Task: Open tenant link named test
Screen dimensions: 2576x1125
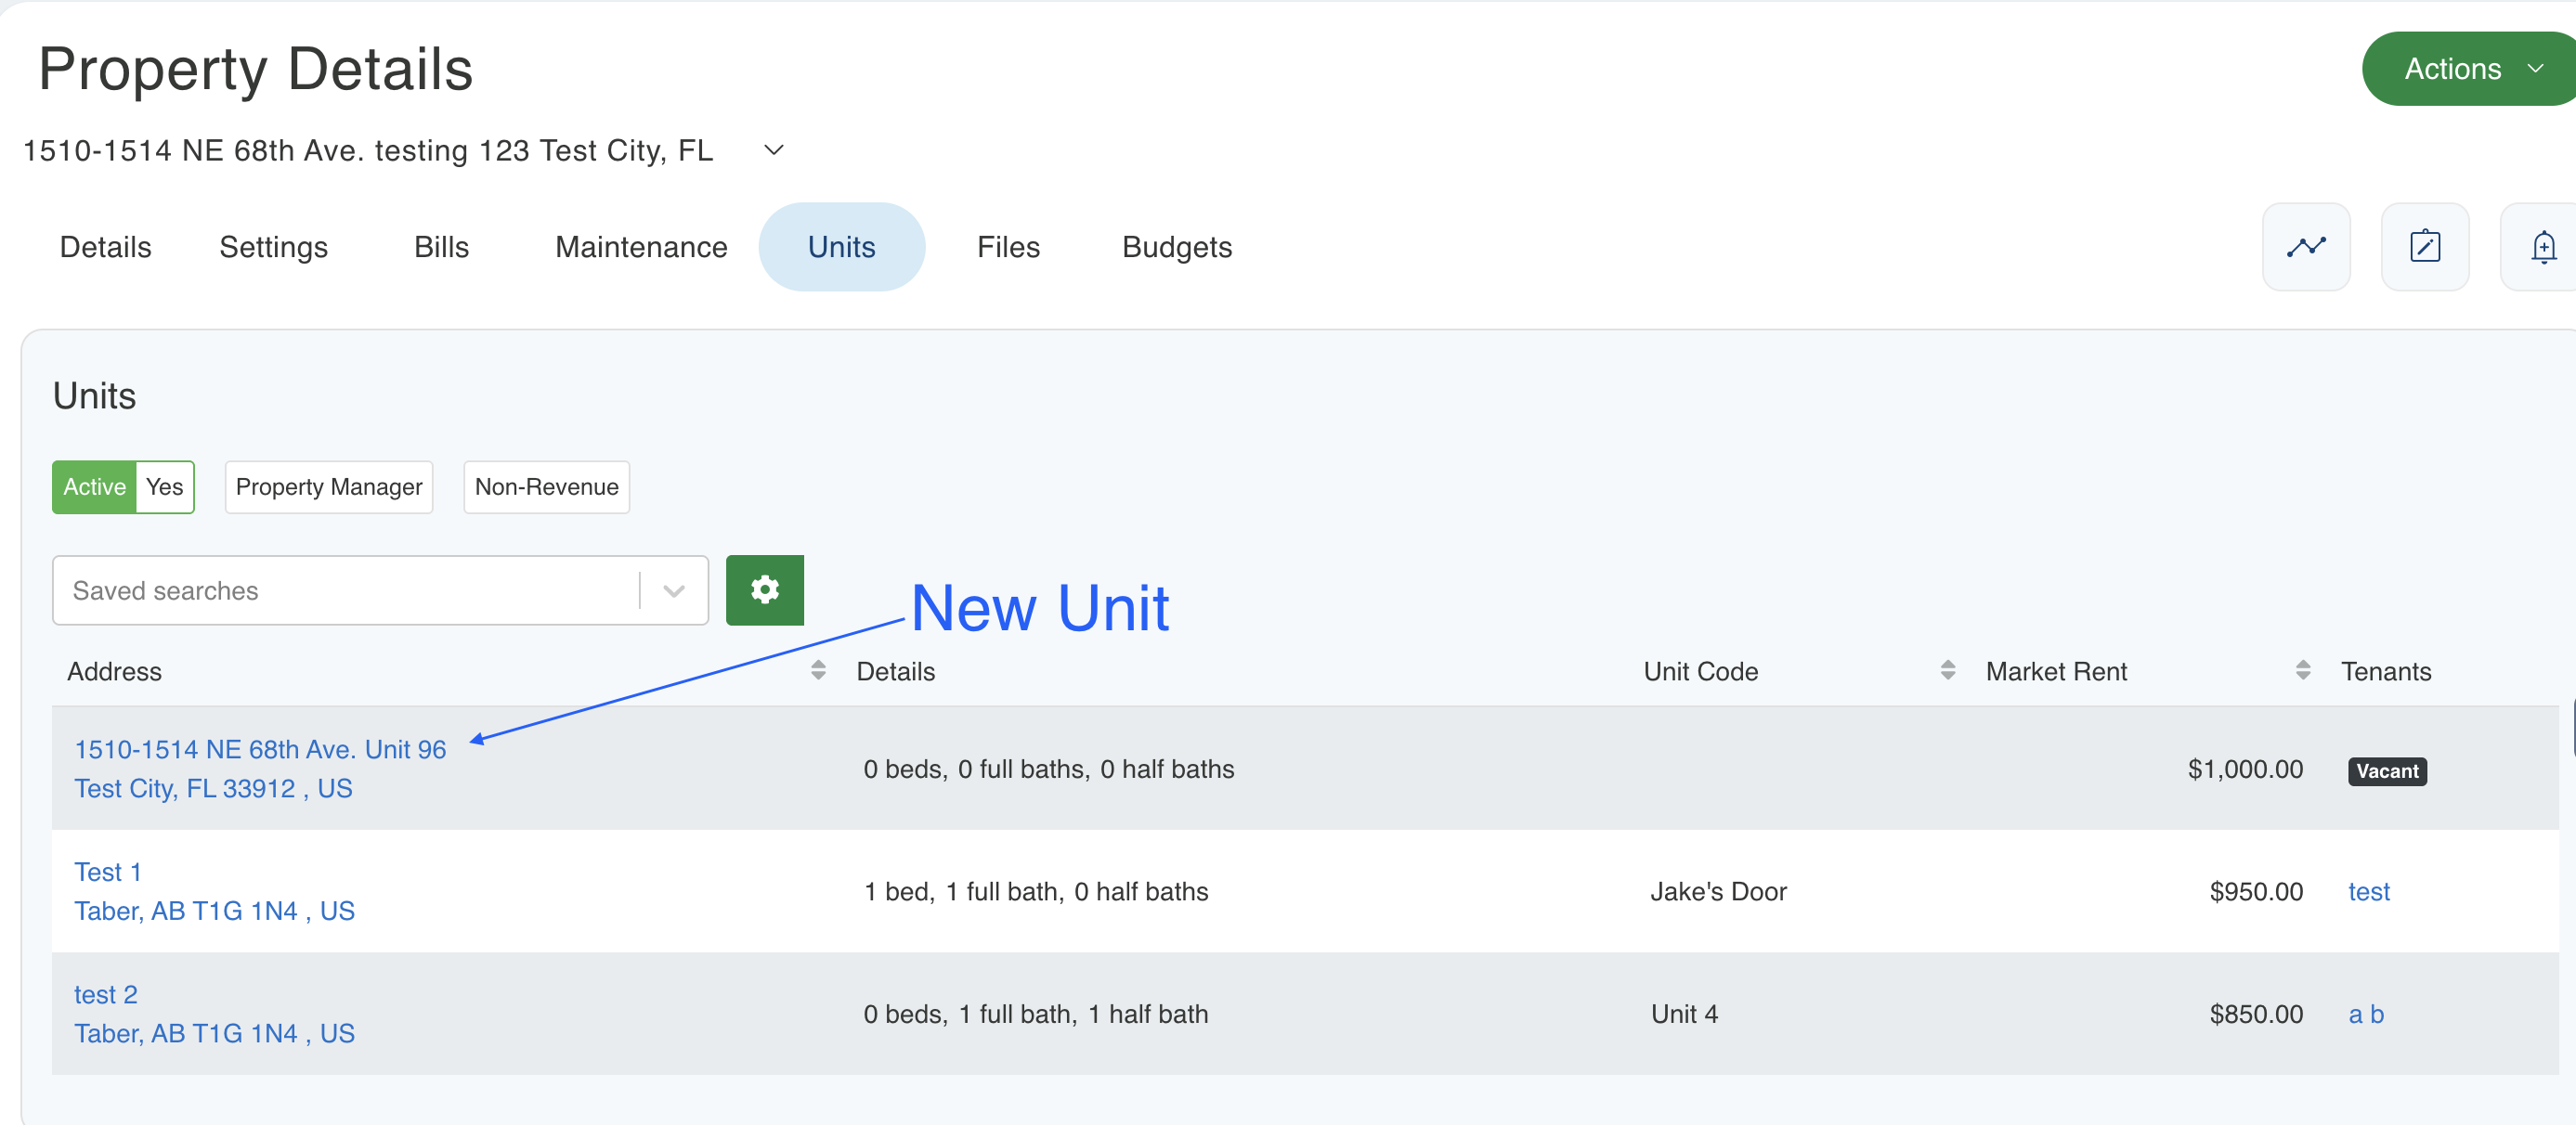Action: coord(2368,892)
